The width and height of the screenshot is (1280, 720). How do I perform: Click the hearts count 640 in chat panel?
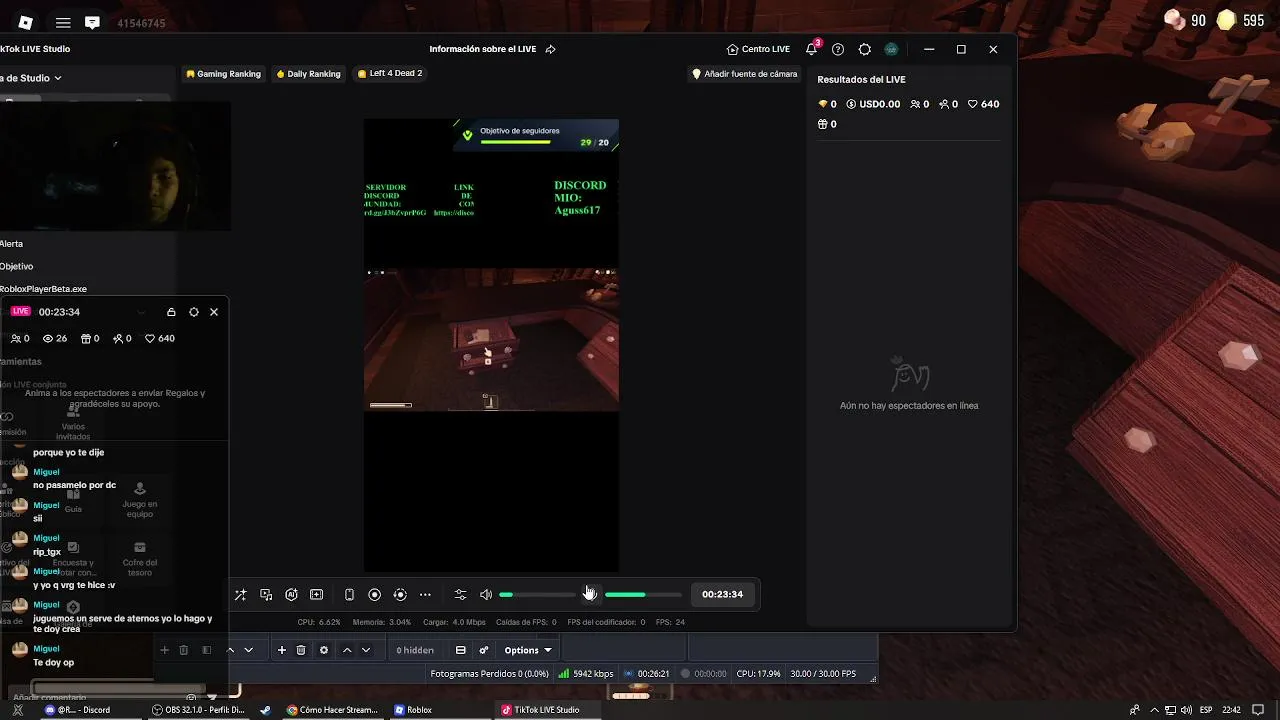pyautogui.click(x=160, y=338)
